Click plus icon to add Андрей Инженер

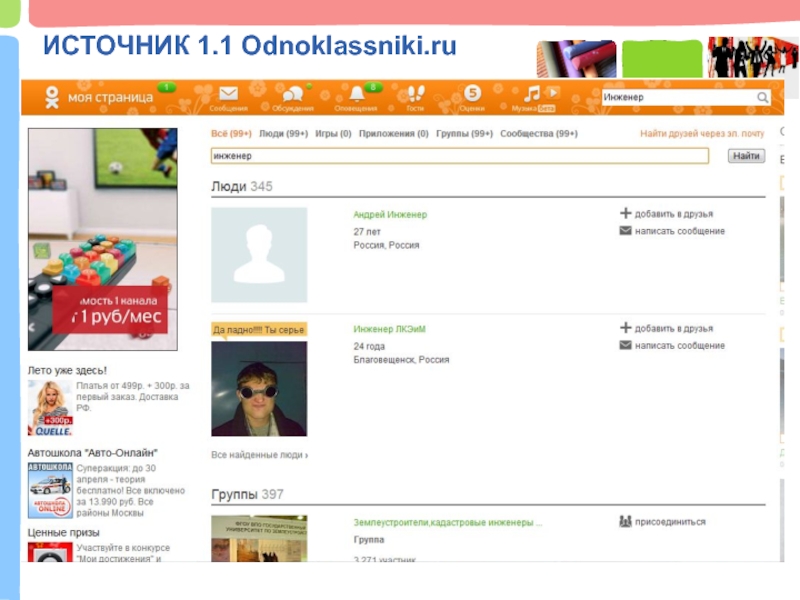pyautogui.click(x=626, y=213)
